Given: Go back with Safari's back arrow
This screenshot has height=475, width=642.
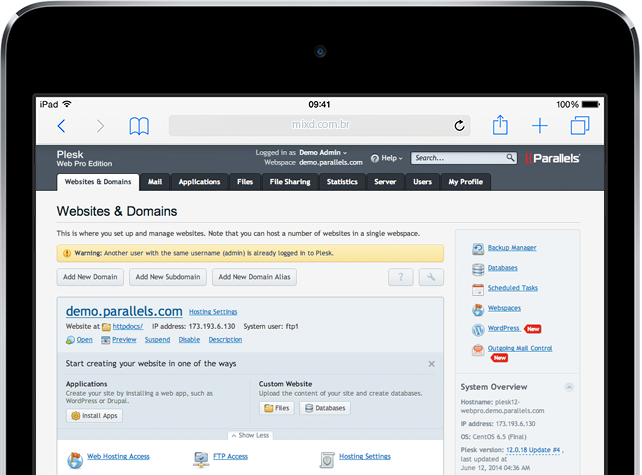Looking at the screenshot, I should coord(61,126).
